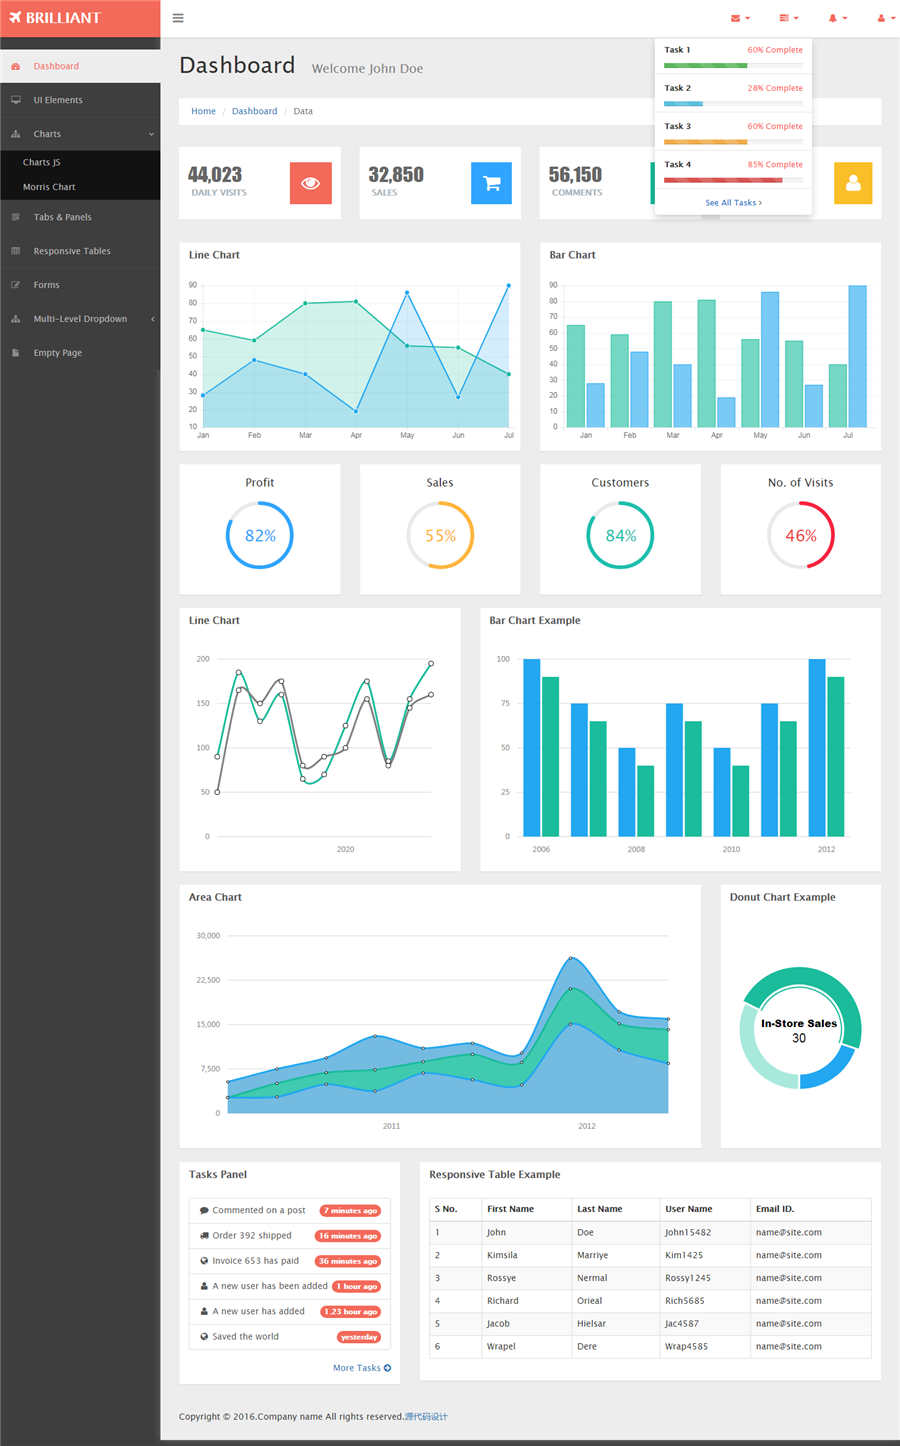Select the Order 392 shipped task item
Image resolution: width=900 pixels, height=1446 pixels.
pos(252,1236)
